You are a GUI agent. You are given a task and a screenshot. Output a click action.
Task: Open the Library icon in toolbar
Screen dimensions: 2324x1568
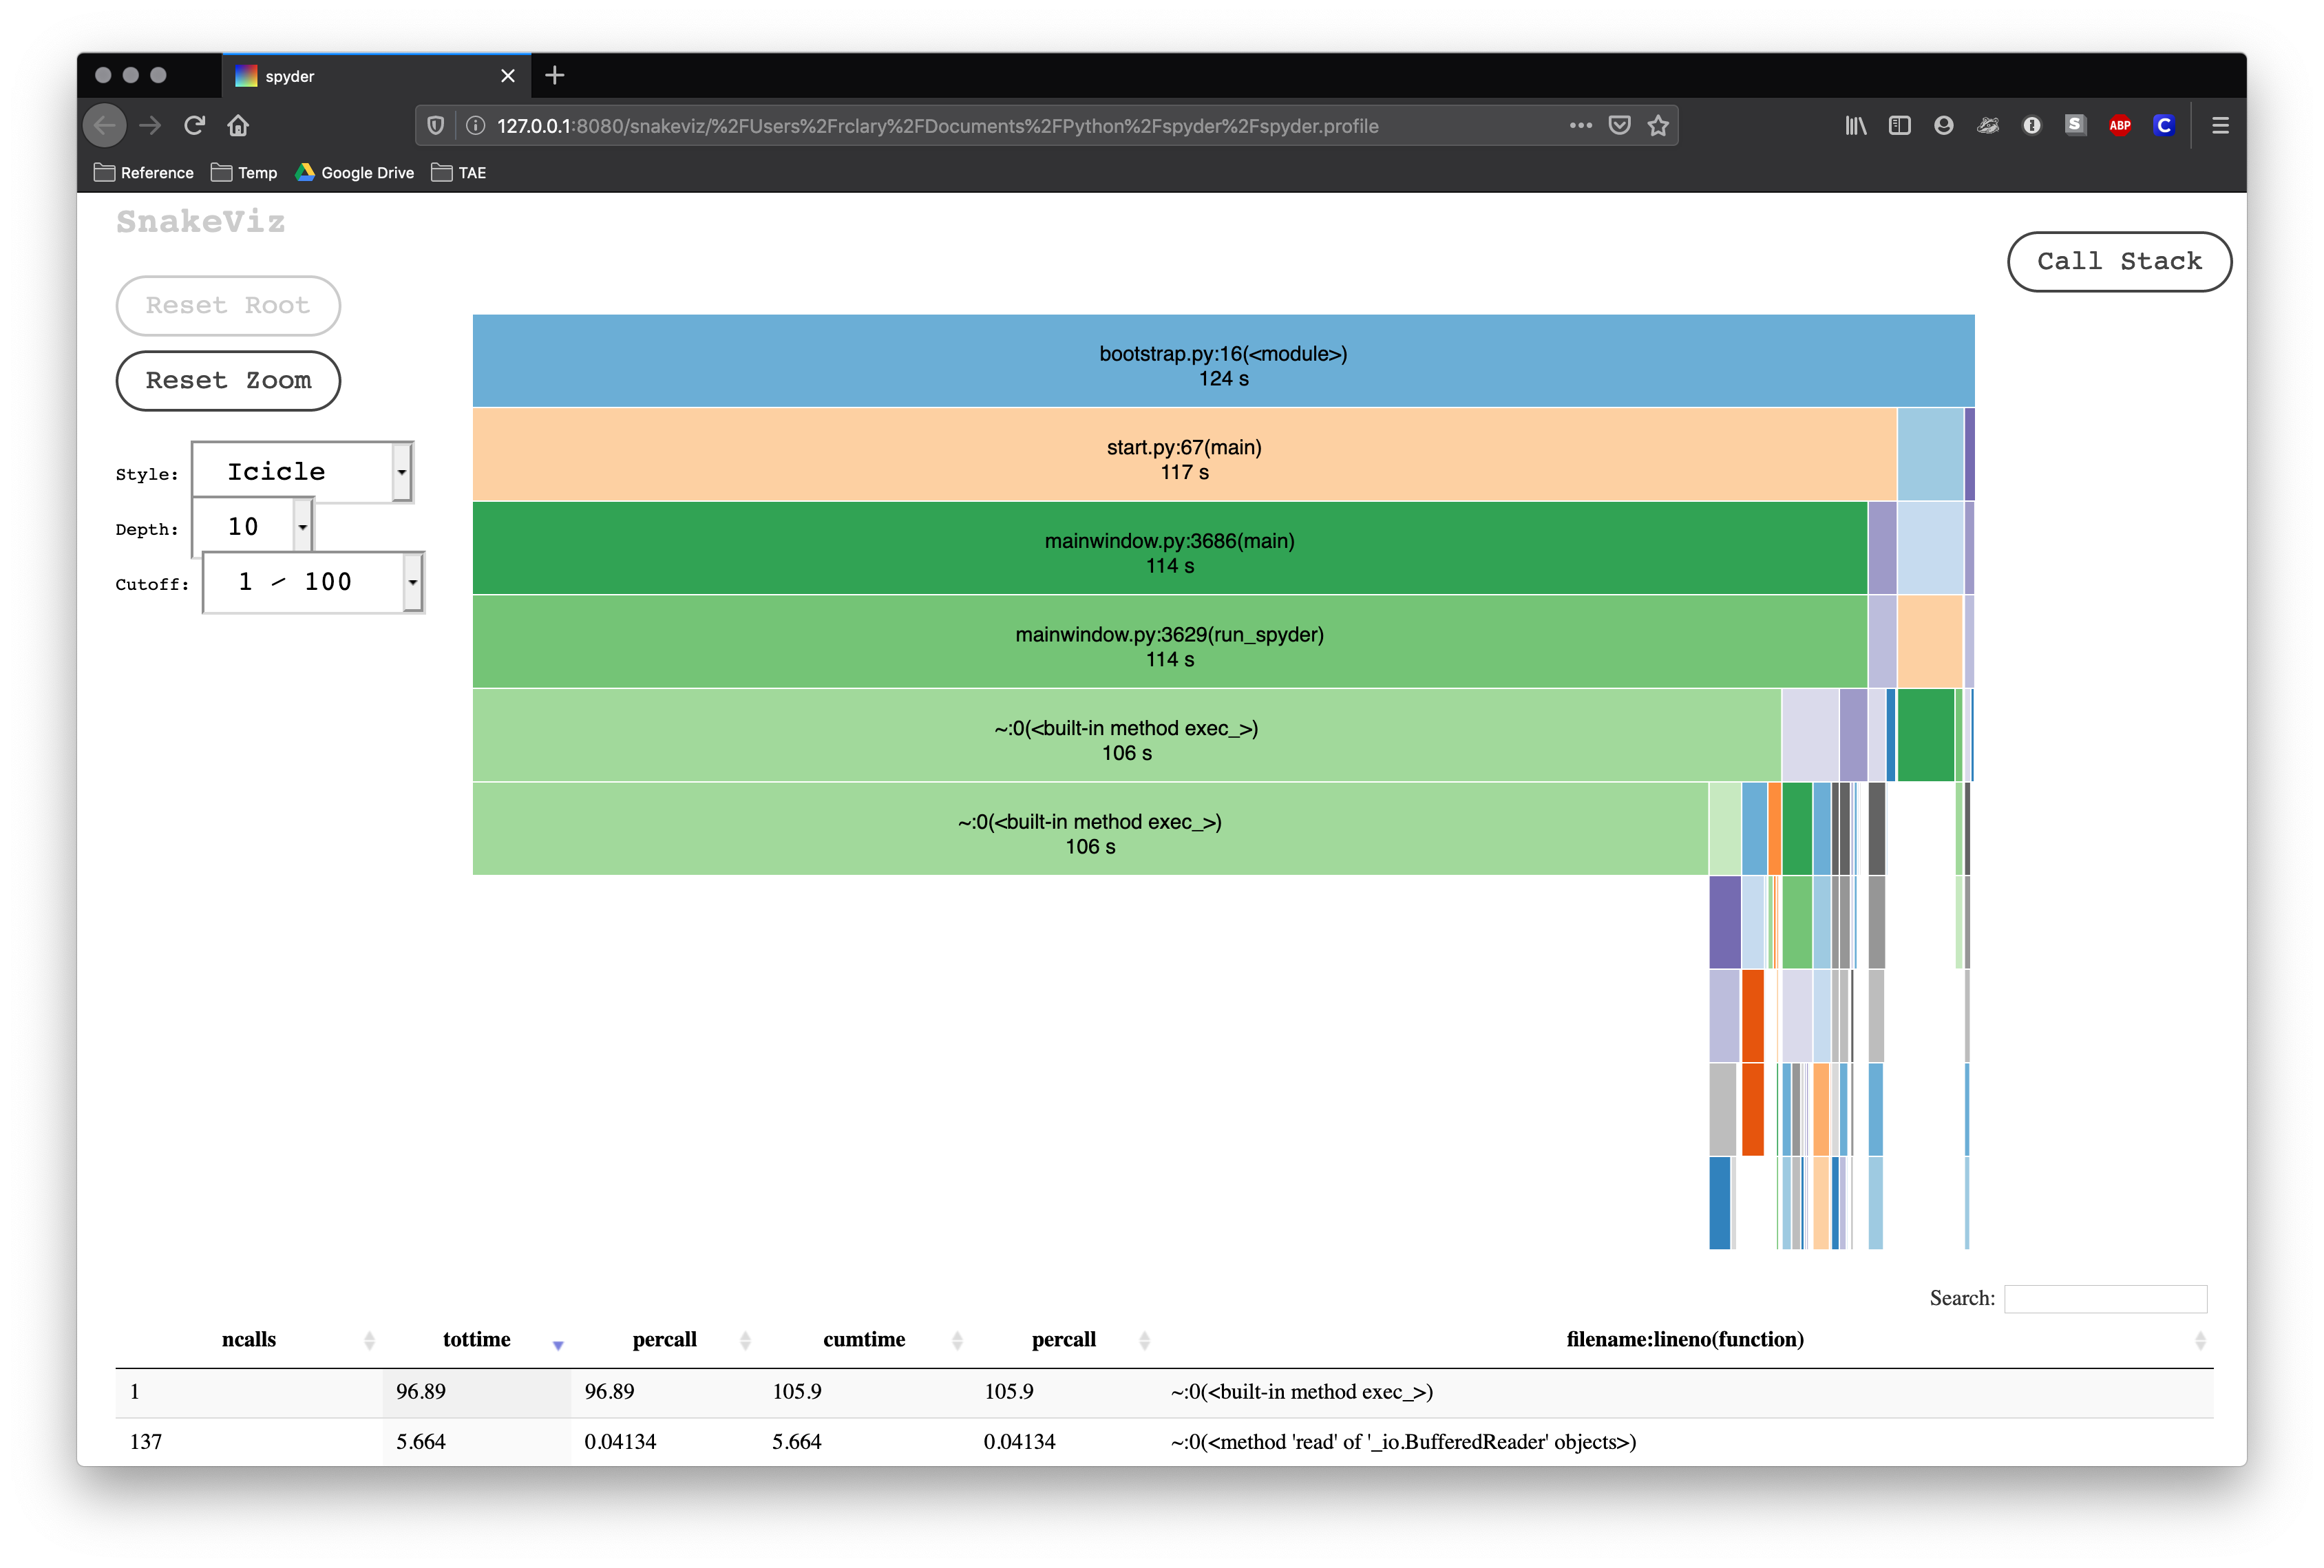[1855, 126]
